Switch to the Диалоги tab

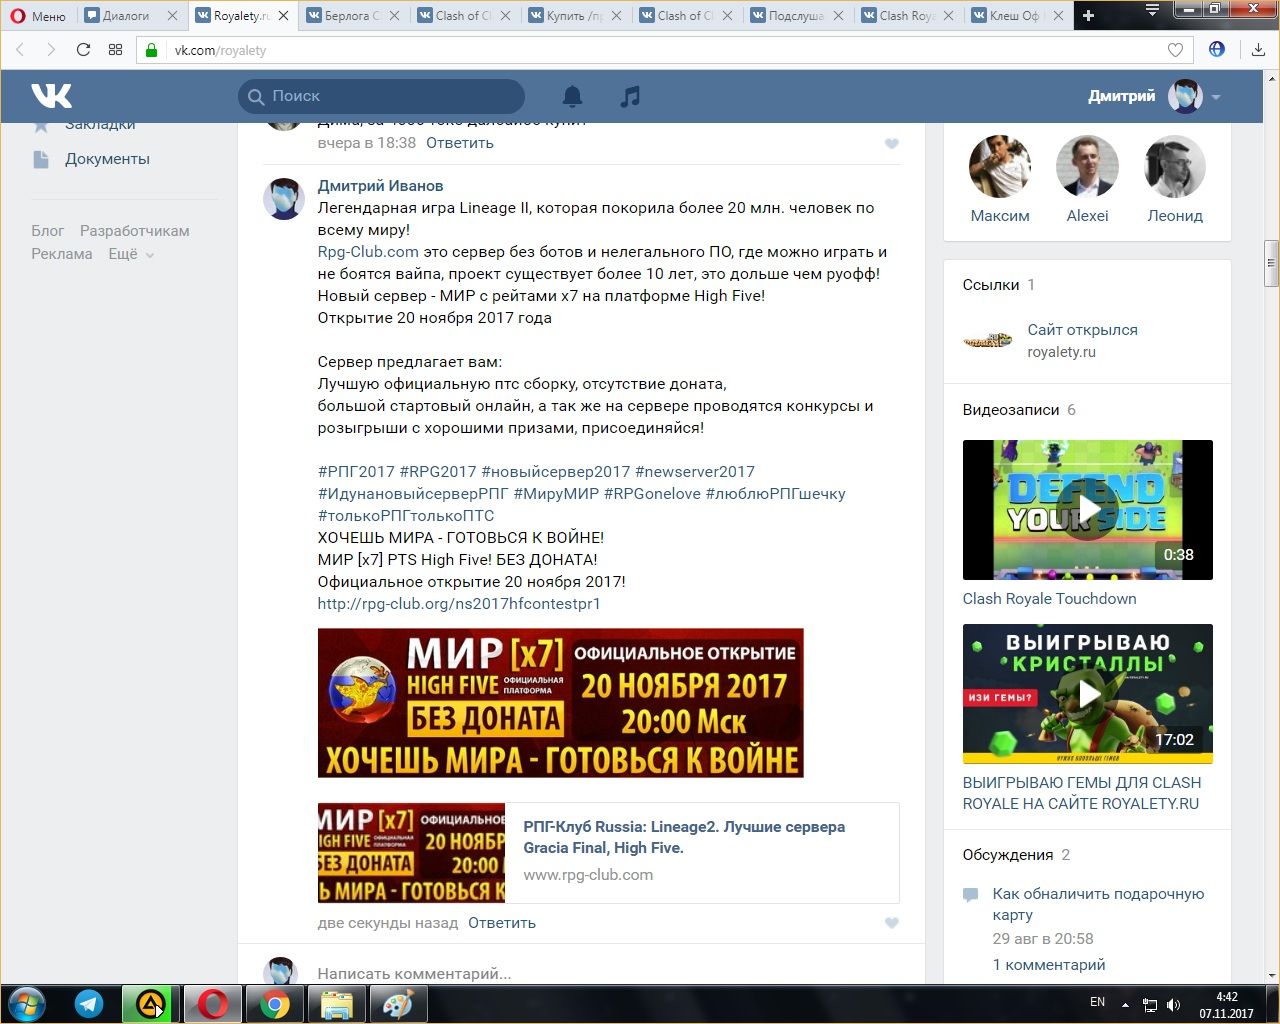tap(130, 15)
